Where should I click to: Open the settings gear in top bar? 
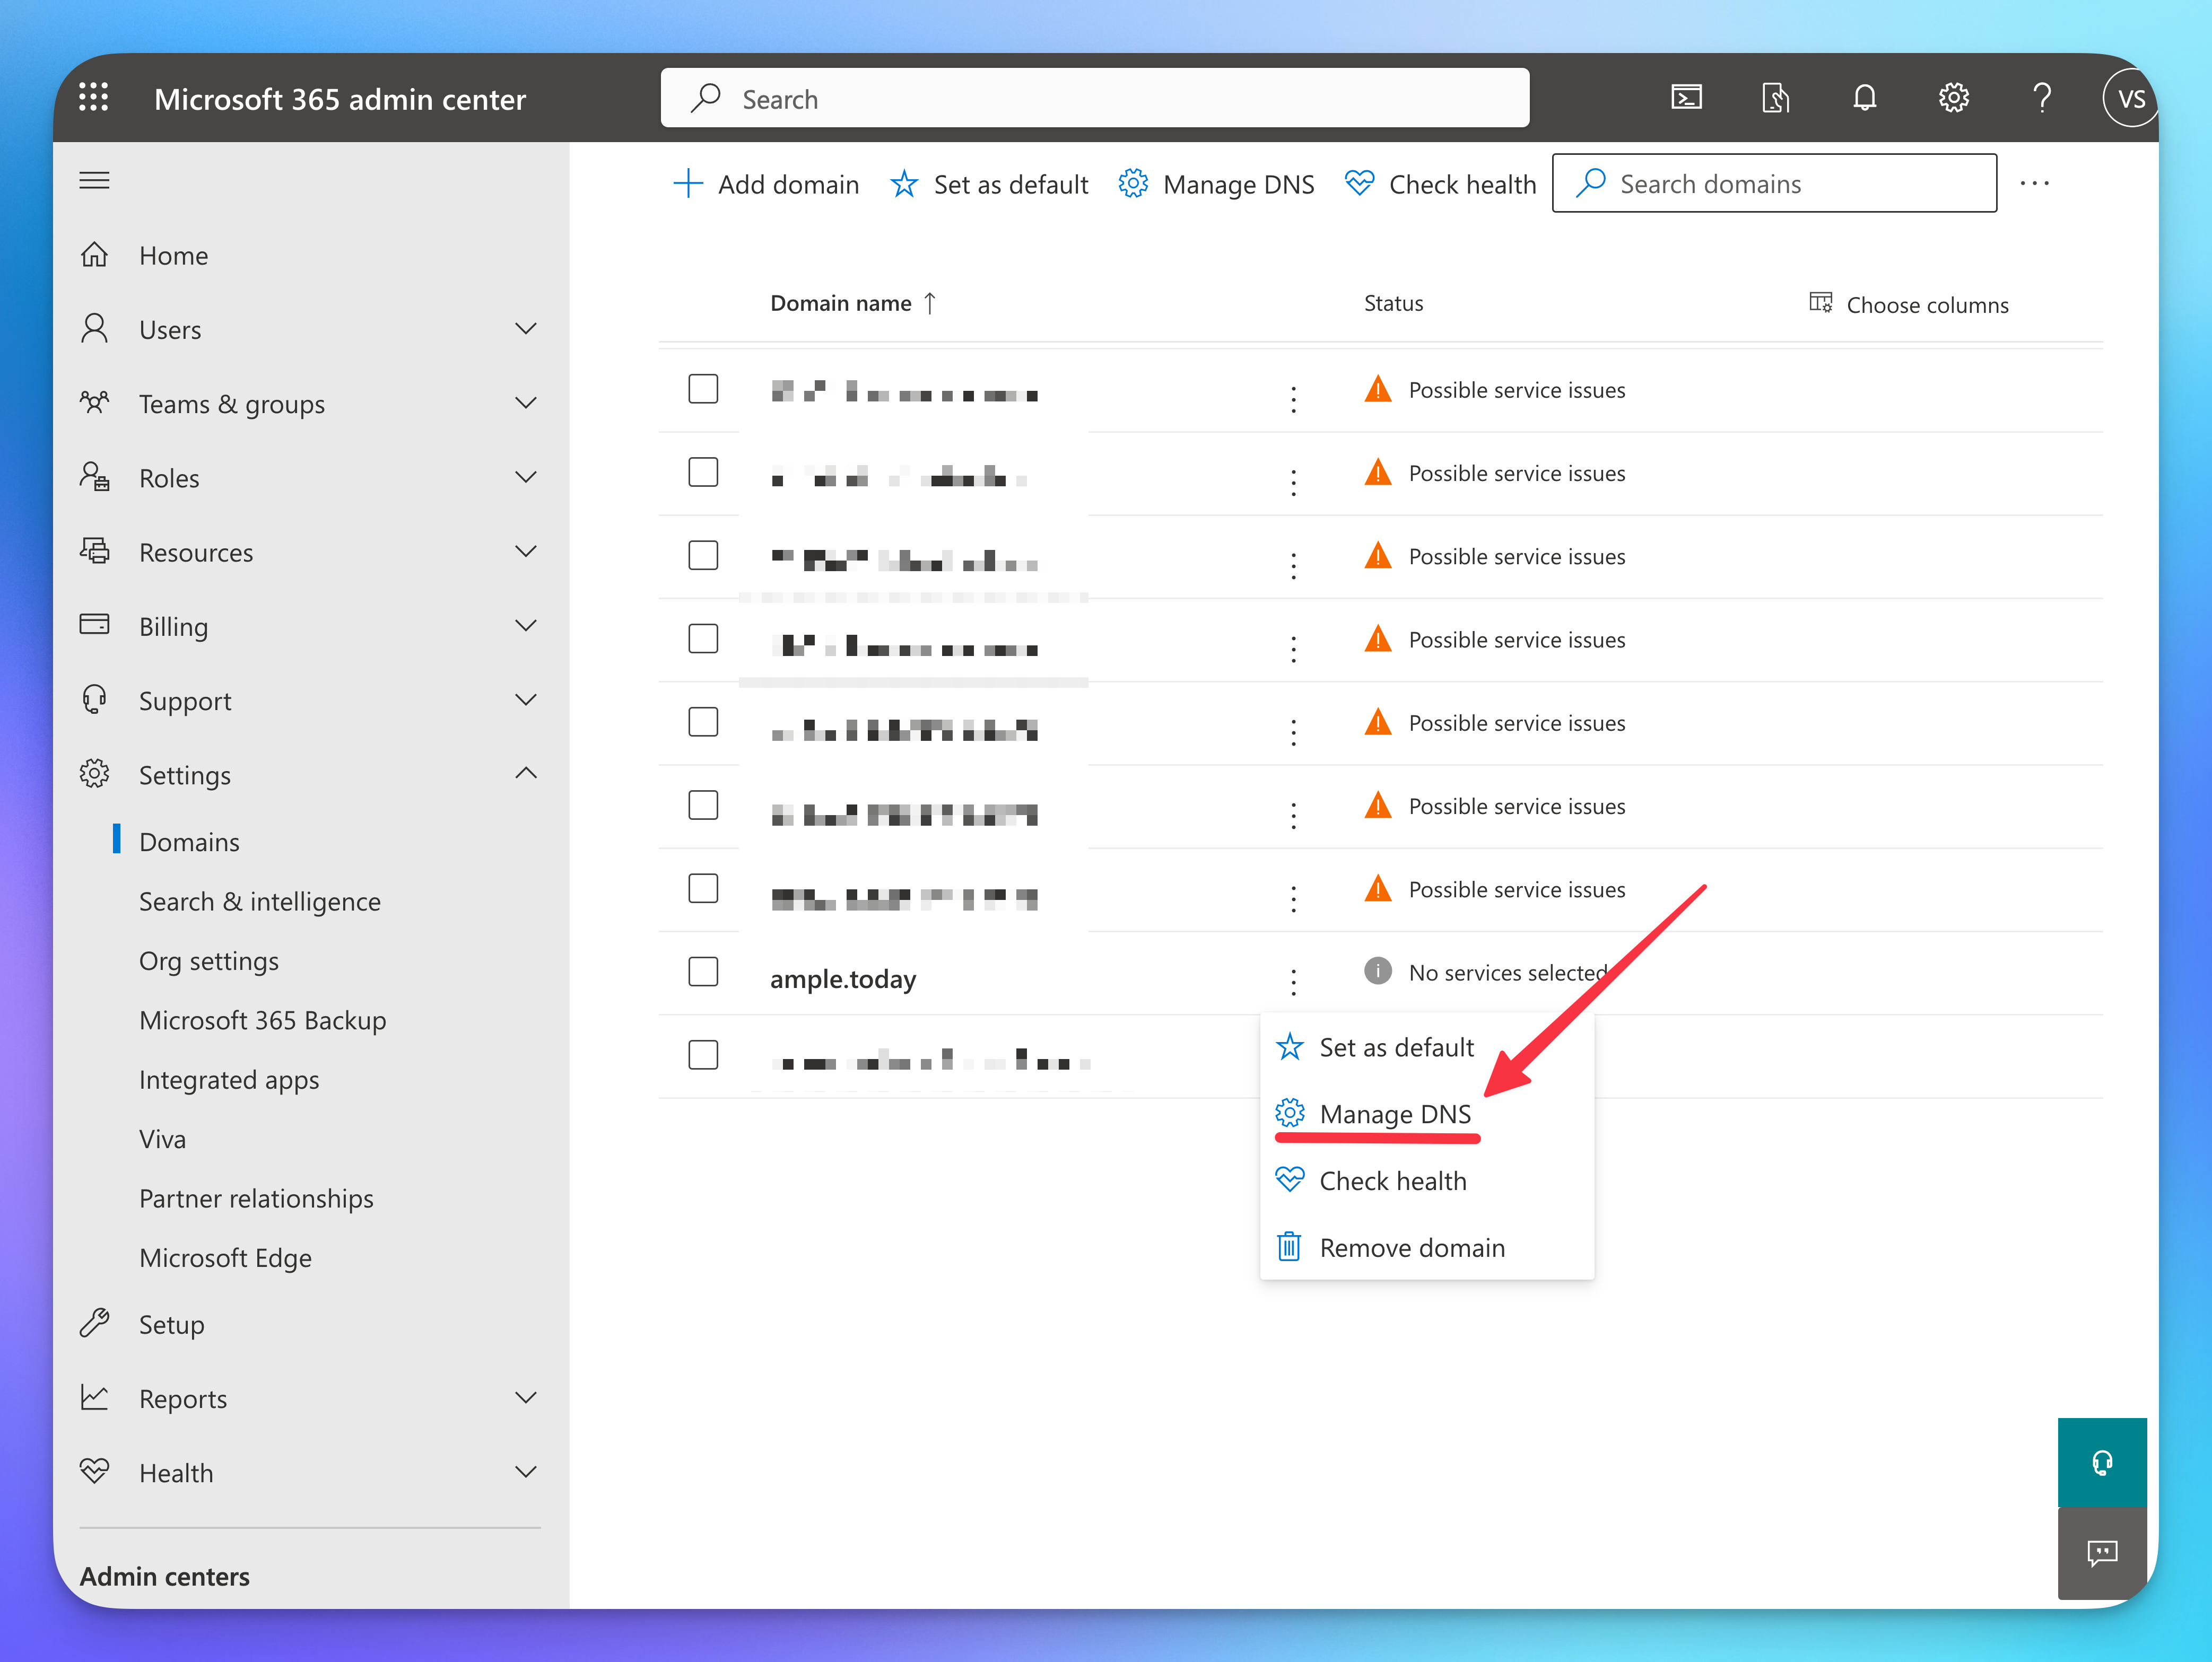[x=1953, y=98]
